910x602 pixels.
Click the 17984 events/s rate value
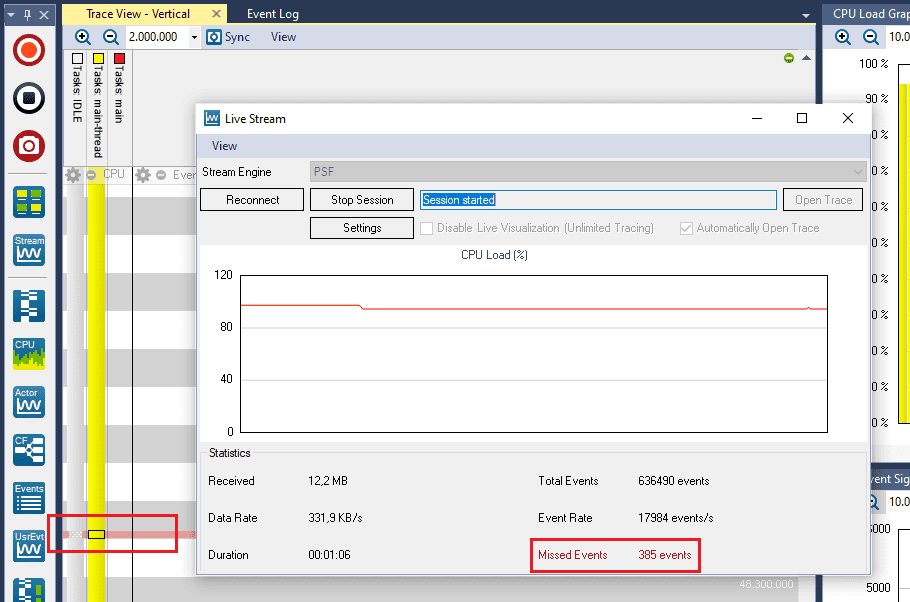tap(676, 518)
